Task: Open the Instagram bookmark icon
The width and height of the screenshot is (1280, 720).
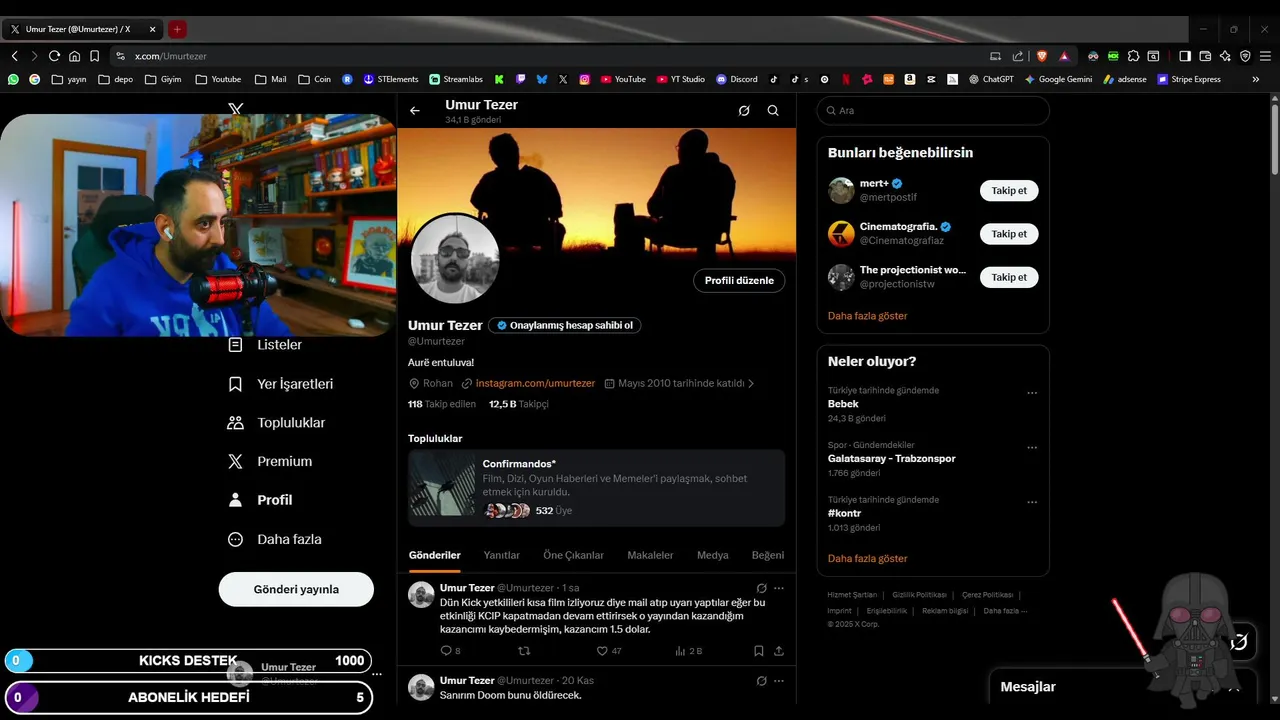Action: coord(584,79)
